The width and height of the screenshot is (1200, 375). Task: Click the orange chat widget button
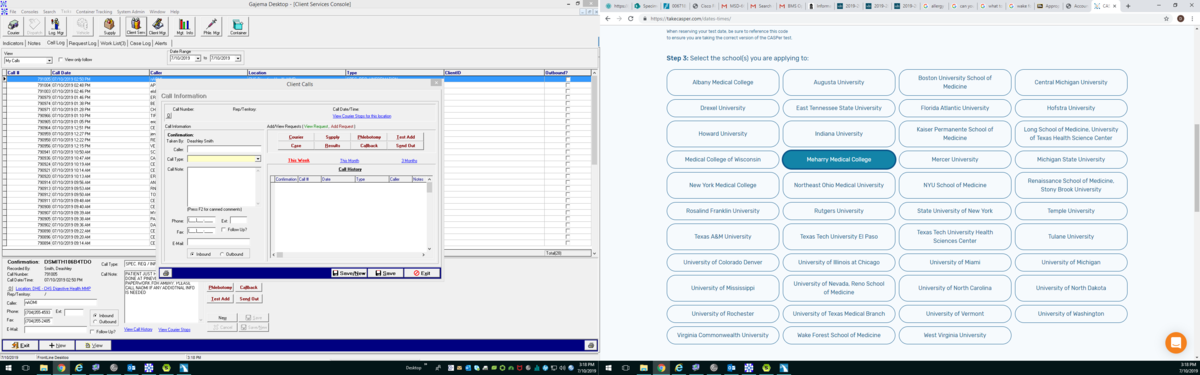pyautogui.click(x=1175, y=341)
